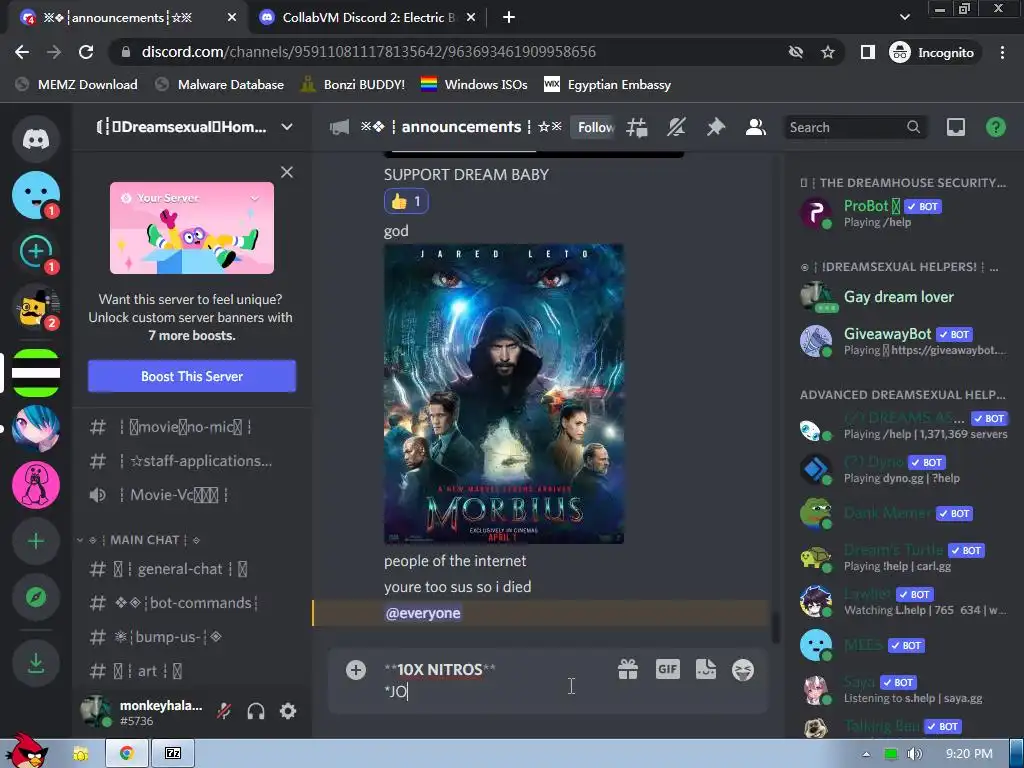Open the GIF picker
Image resolution: width=1024 pixels, height=768 pixels.
(667, 669)
